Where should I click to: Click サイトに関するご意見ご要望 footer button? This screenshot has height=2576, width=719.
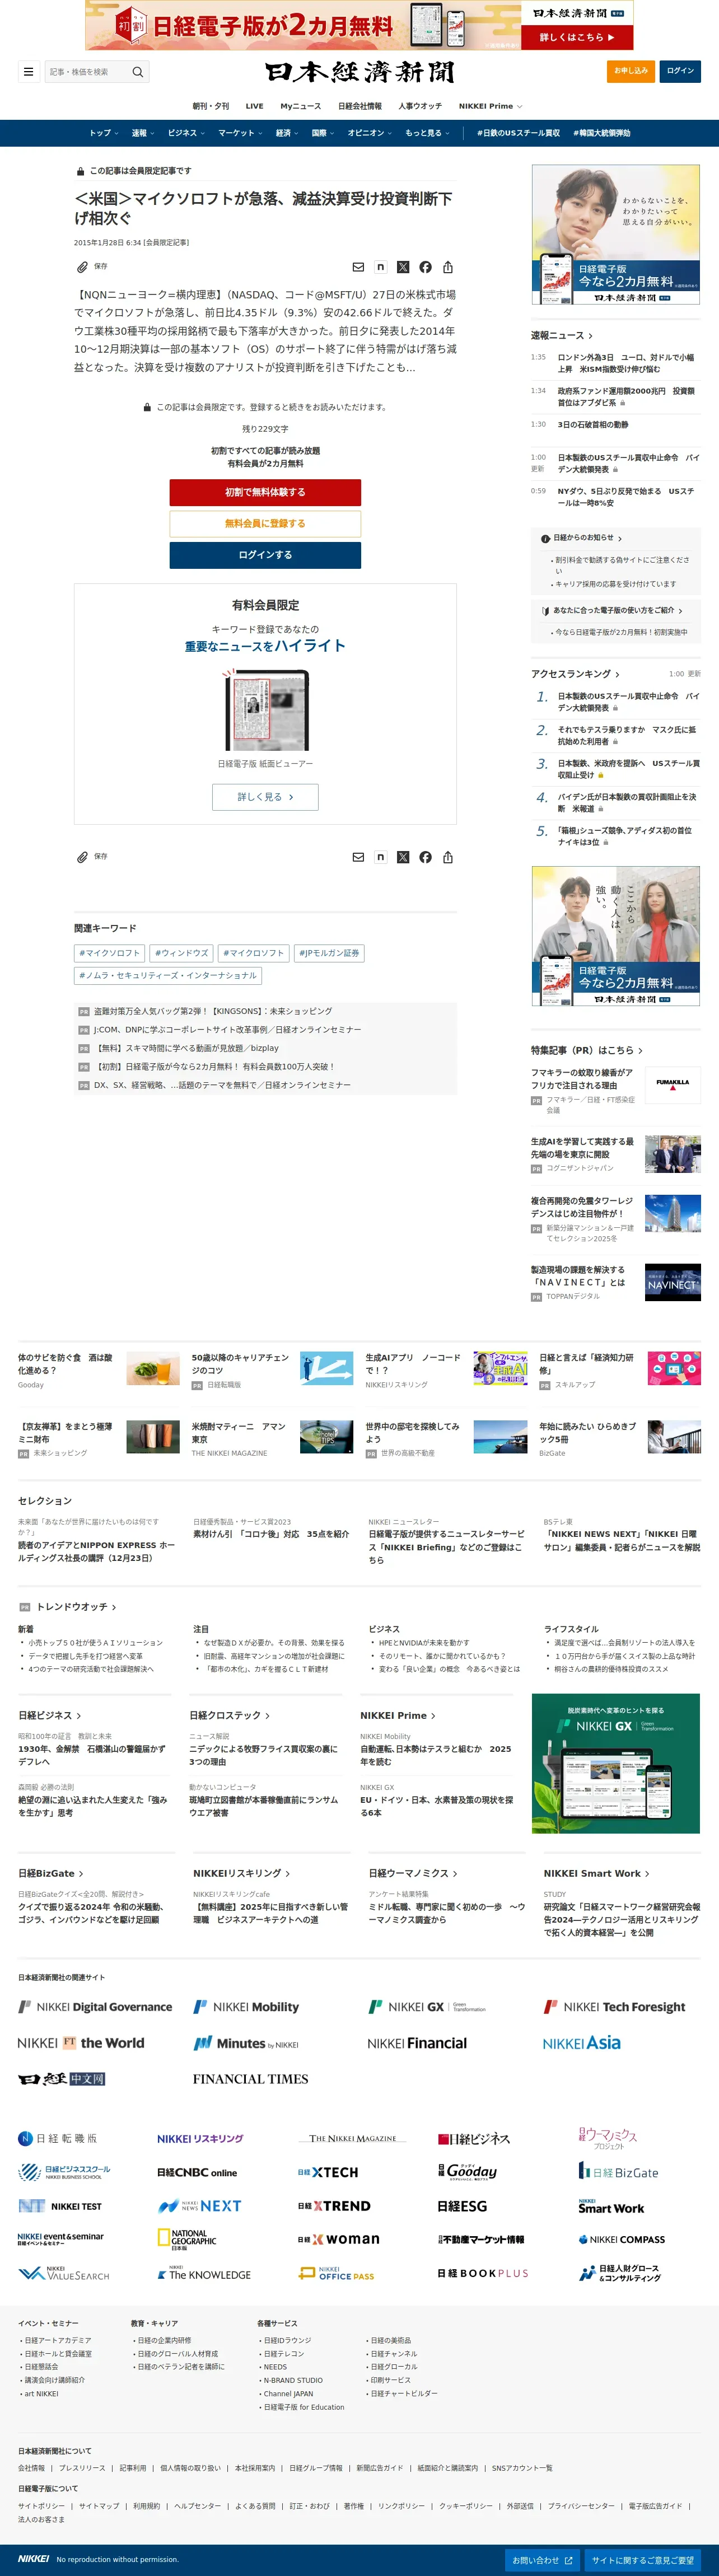pyautogui.click(x=642, y=2560)
